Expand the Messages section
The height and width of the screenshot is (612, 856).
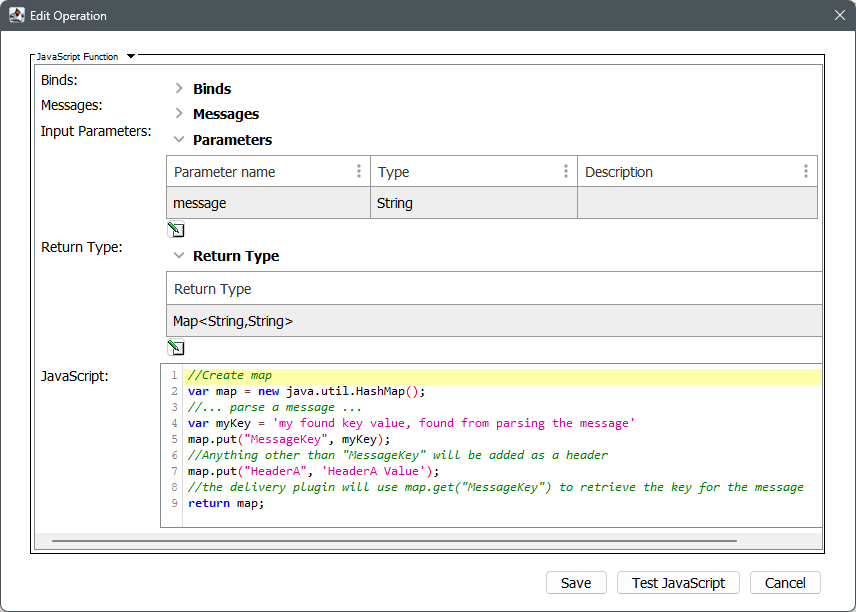179,114
